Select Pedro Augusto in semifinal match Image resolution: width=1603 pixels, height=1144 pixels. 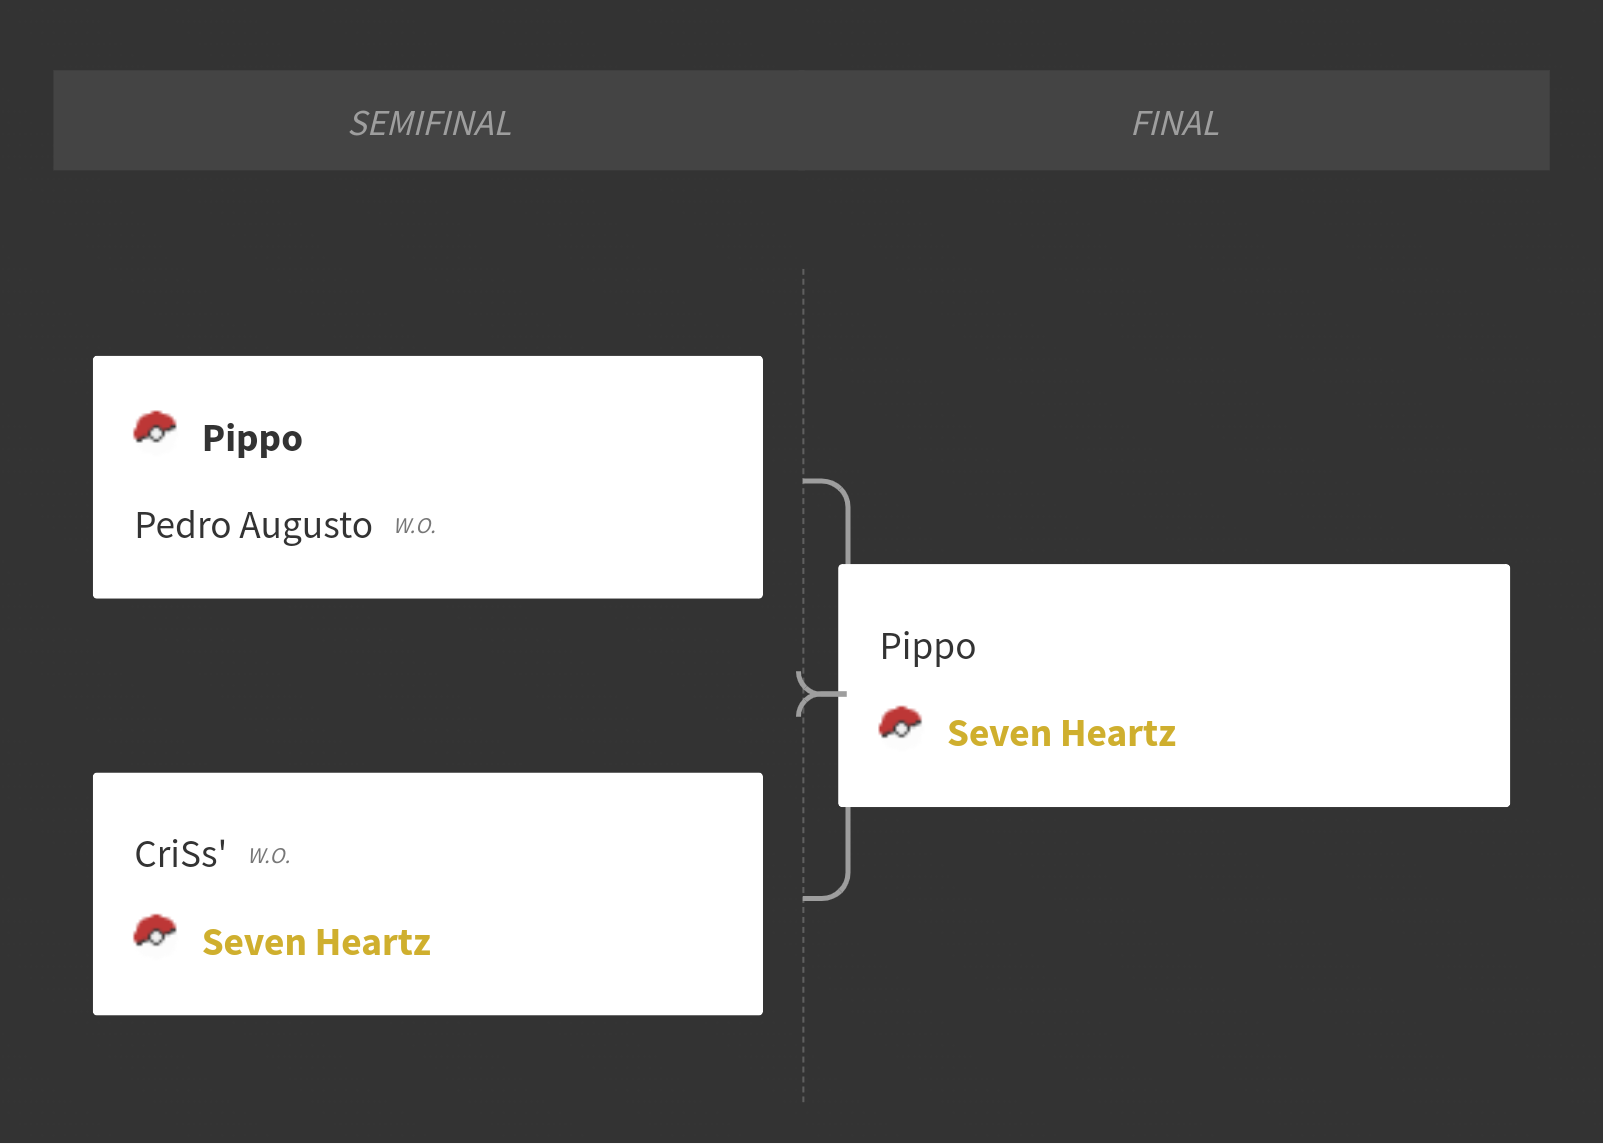[253, 525]
